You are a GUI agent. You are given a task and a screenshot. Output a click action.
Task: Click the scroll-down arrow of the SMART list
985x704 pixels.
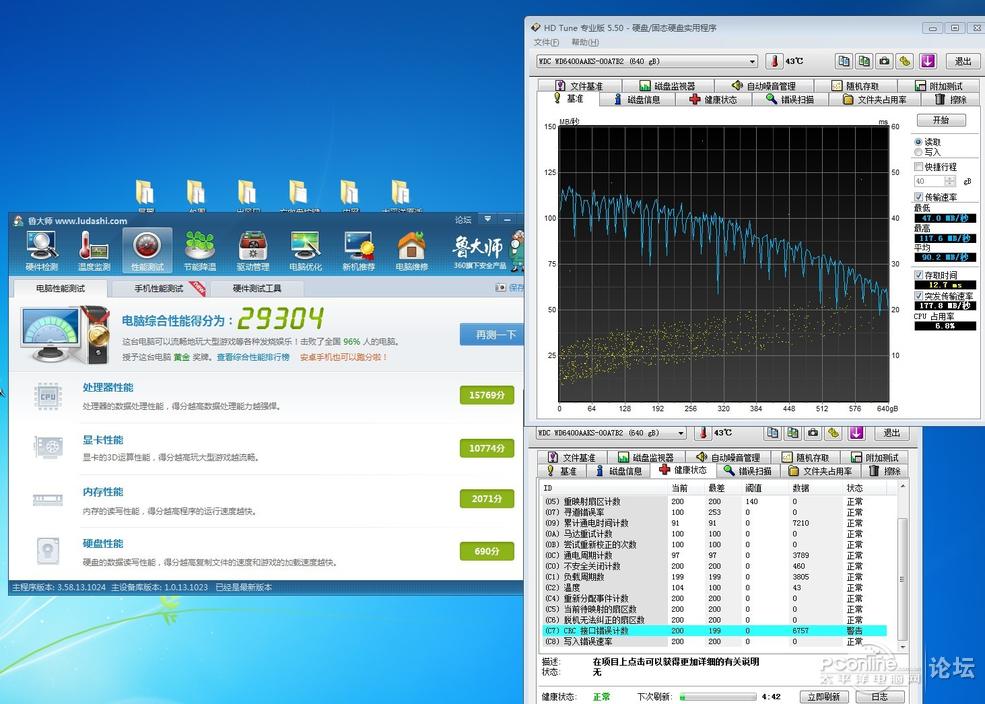click(x=902, y=646)
